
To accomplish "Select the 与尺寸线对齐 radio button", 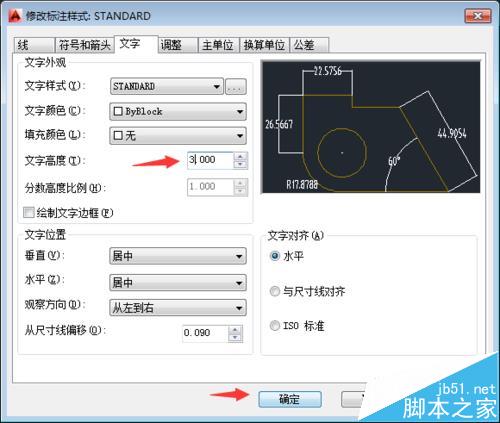I will [275, 291].
